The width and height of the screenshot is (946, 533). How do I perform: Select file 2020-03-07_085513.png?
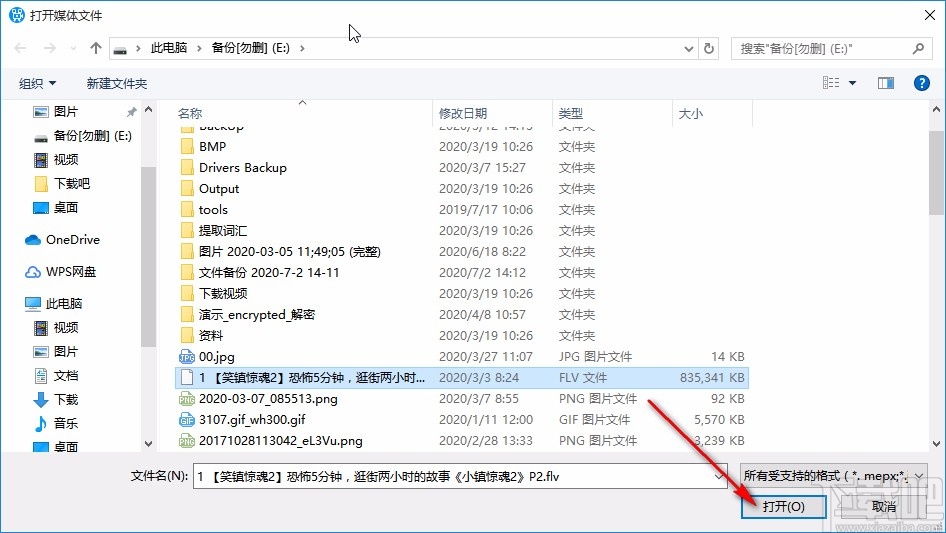pos(462,398)
